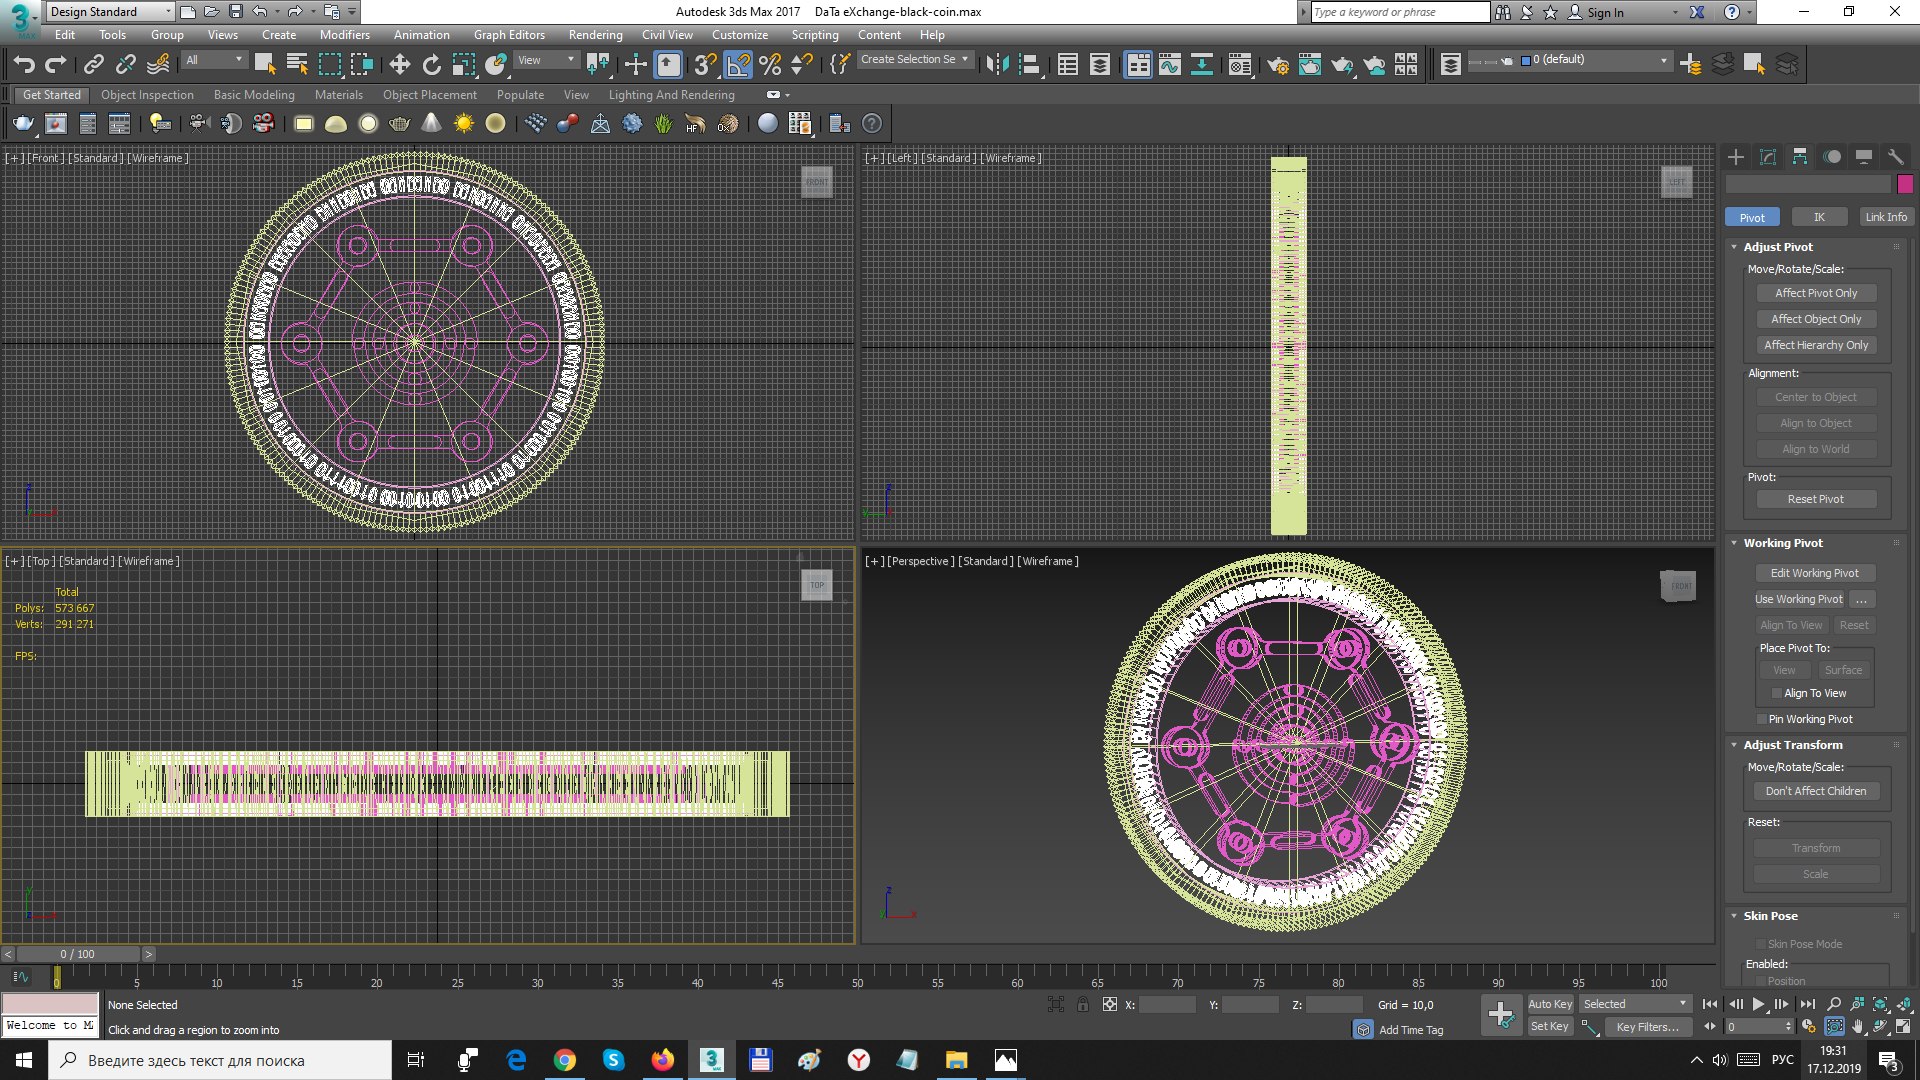Image resolution: width=1920 pixels, height=1080 pixels.
Task: Switch to the Link Info tab
Action: pyautogui.click(x=1886, y=217)
